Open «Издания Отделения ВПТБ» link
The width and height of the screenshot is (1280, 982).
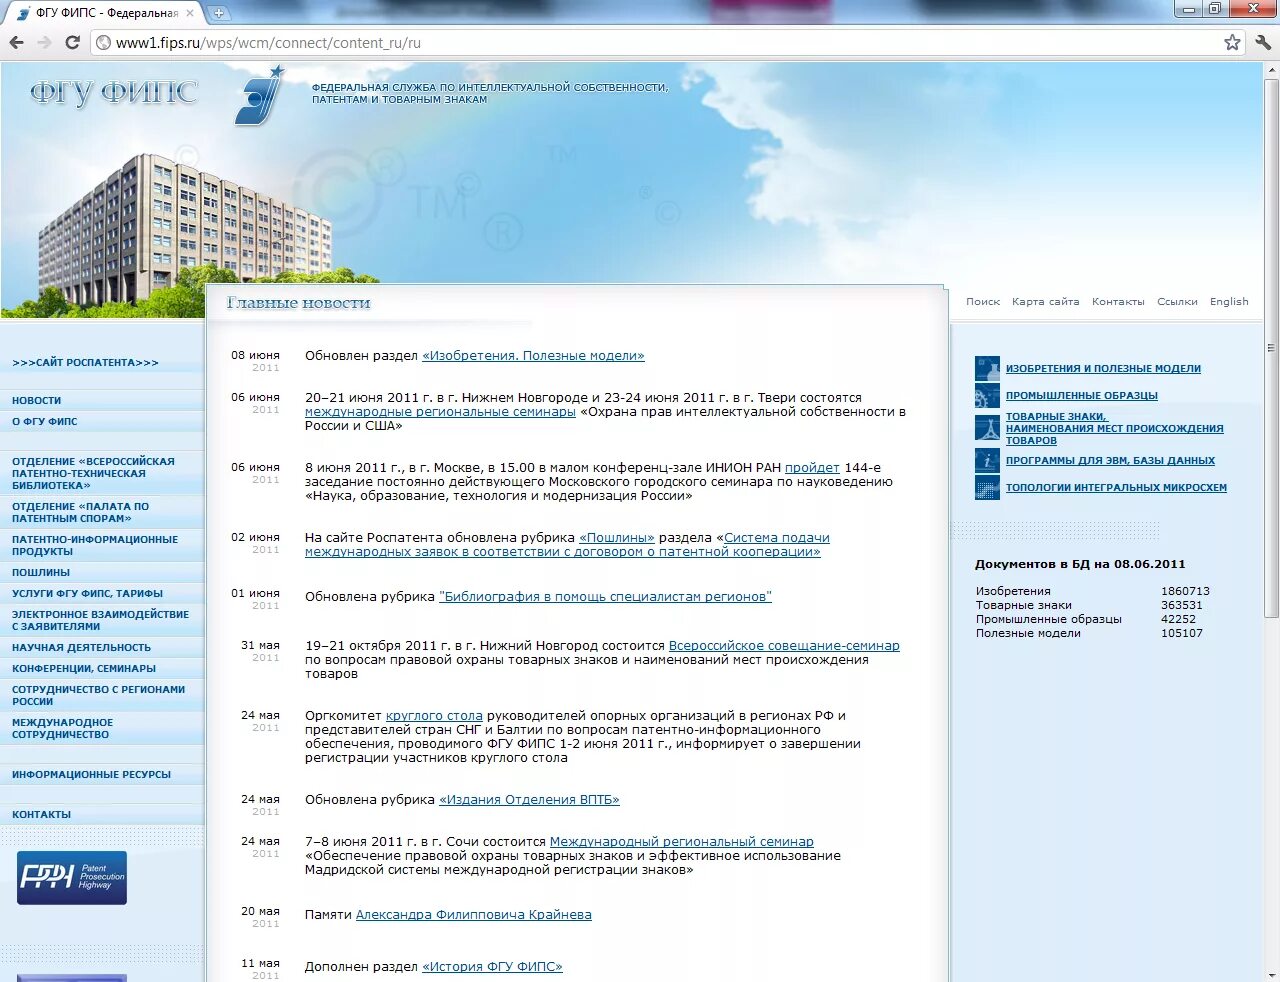(529, 800)
